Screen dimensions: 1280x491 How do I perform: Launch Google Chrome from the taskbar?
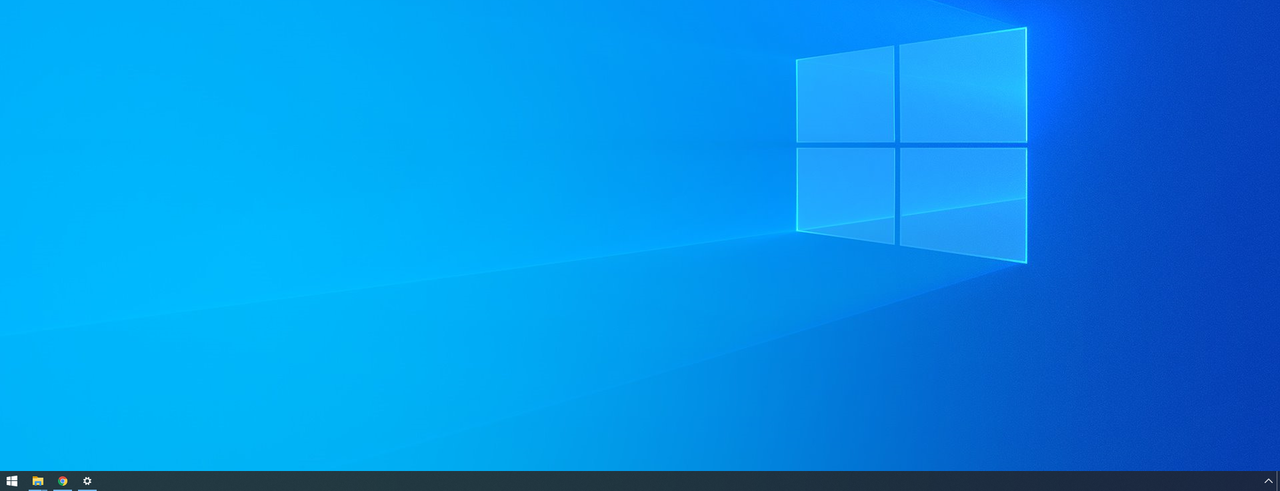[x=63, y=481]
